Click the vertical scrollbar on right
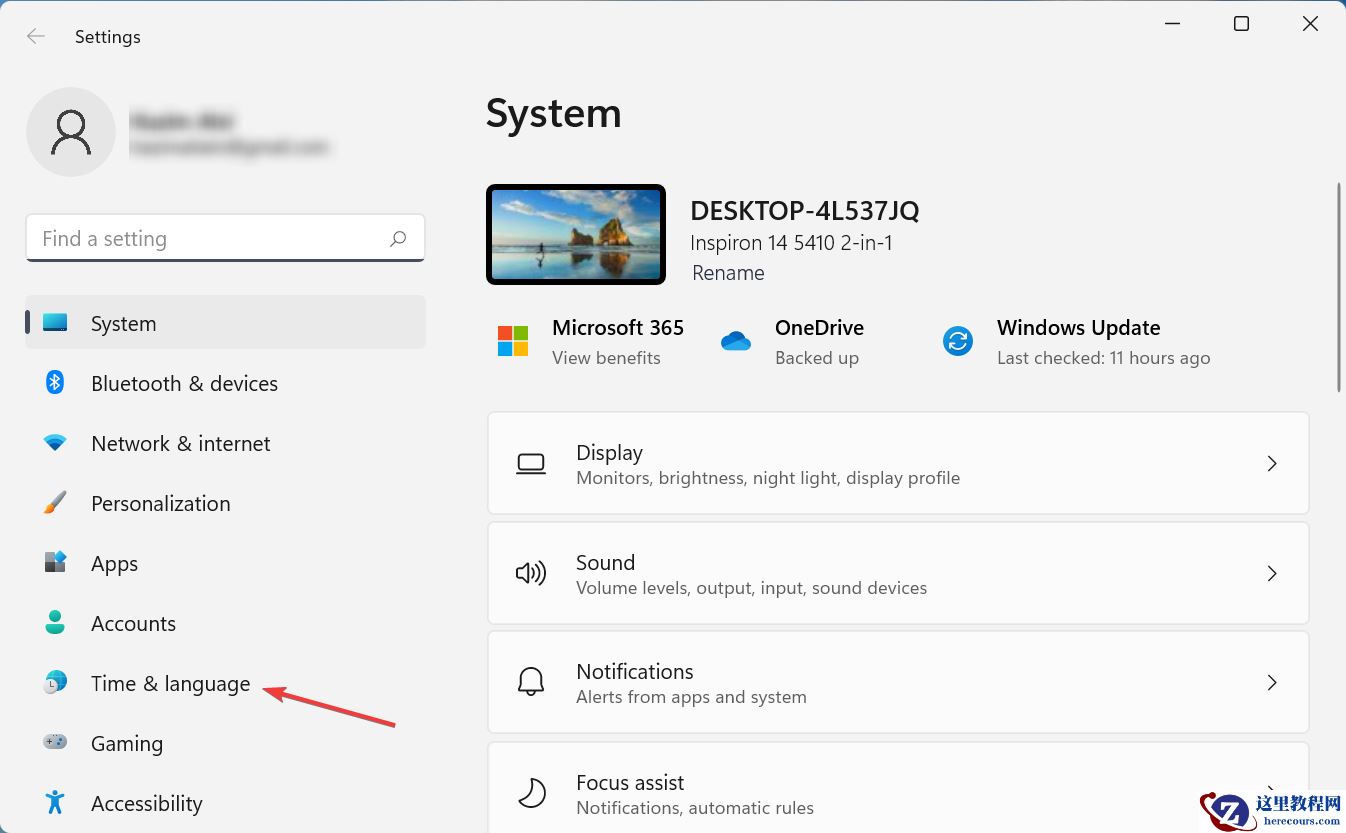Viewport: 1346px width, 833px height. pyautogui.click(x=1339, y=288)
